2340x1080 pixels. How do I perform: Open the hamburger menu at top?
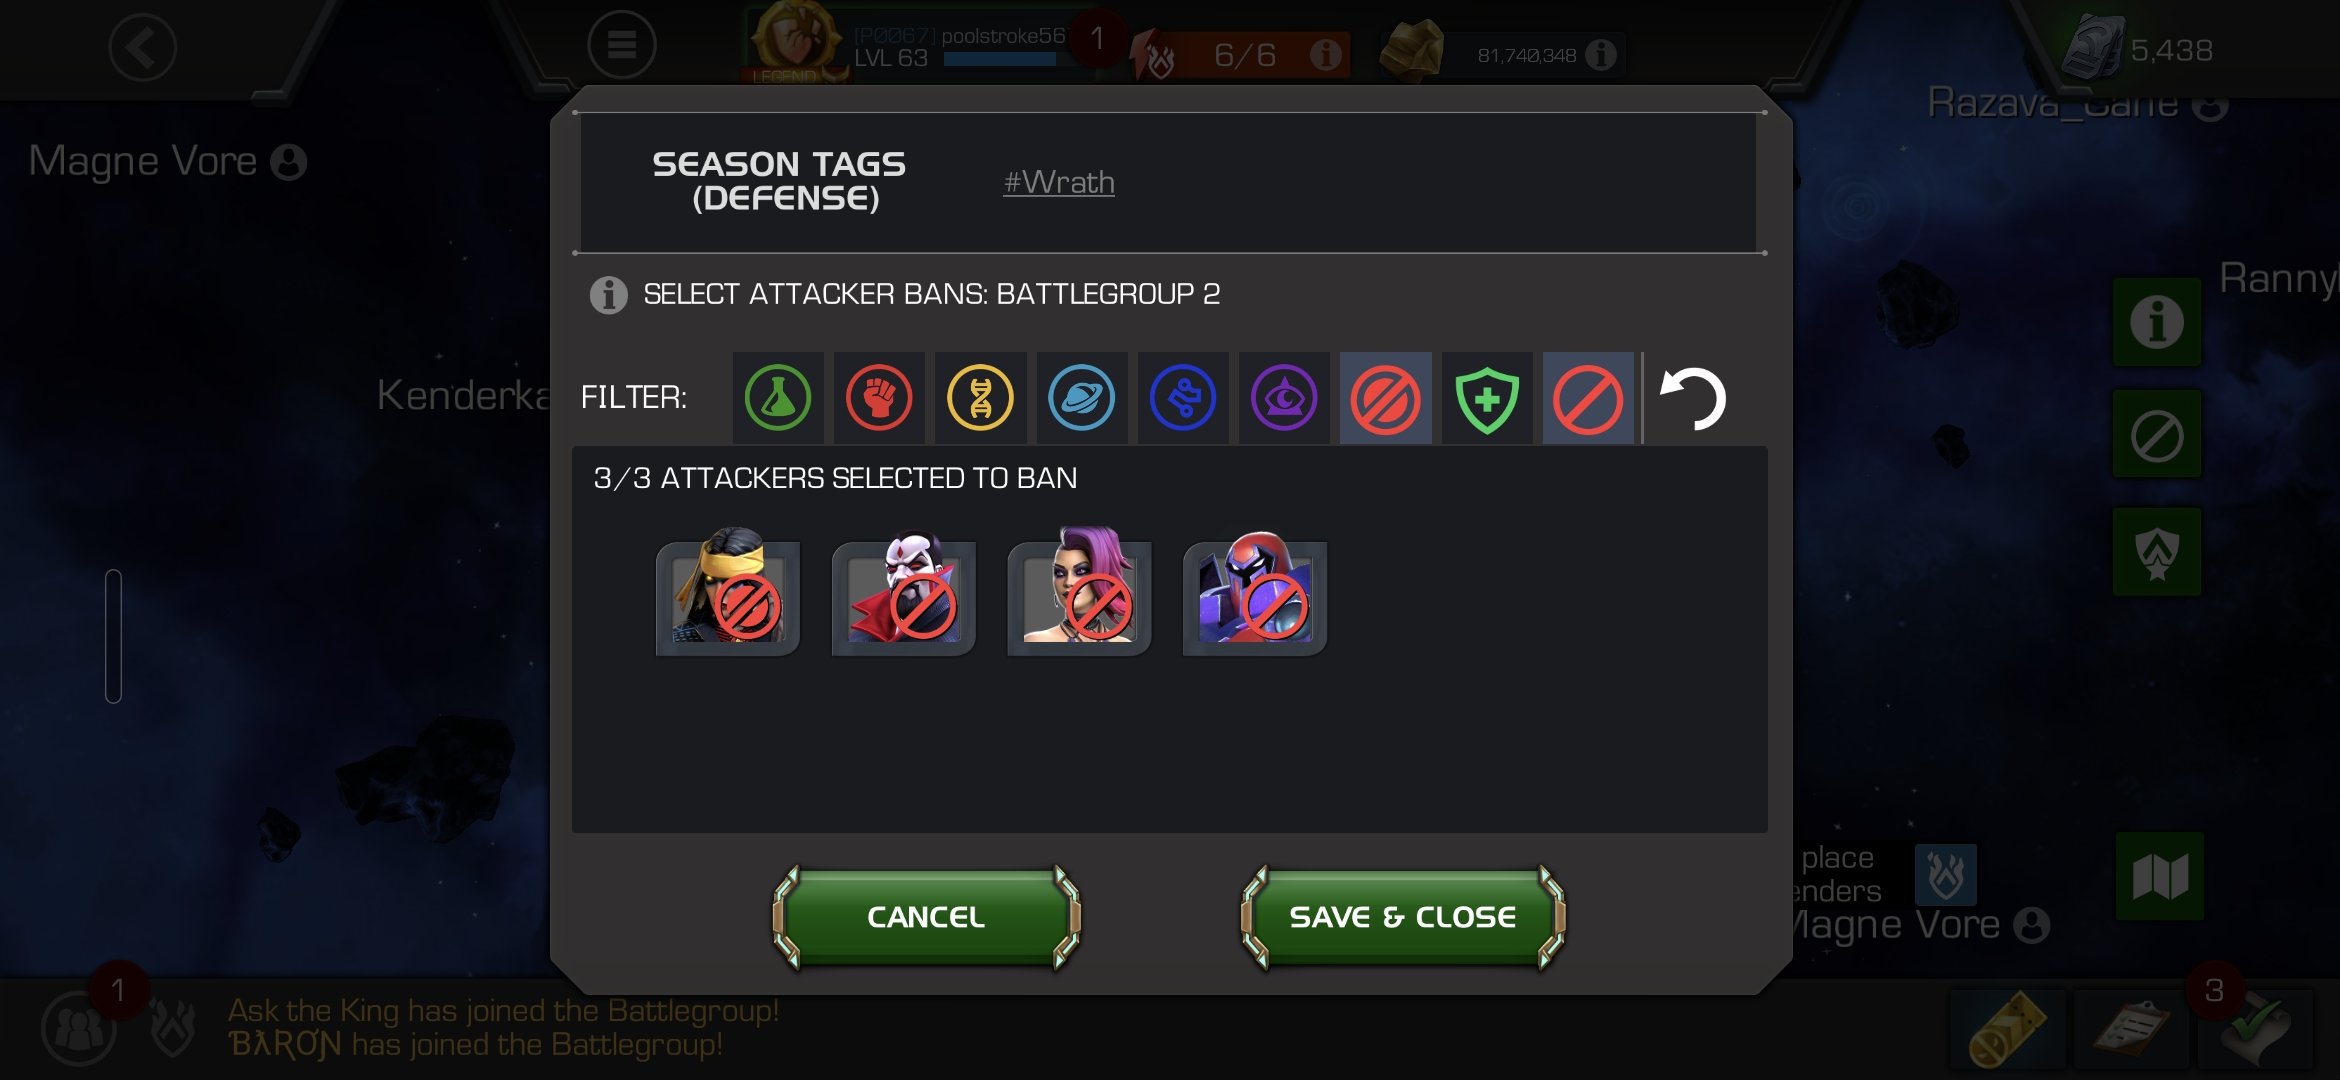pyautogui.click(x=622, y=45)
